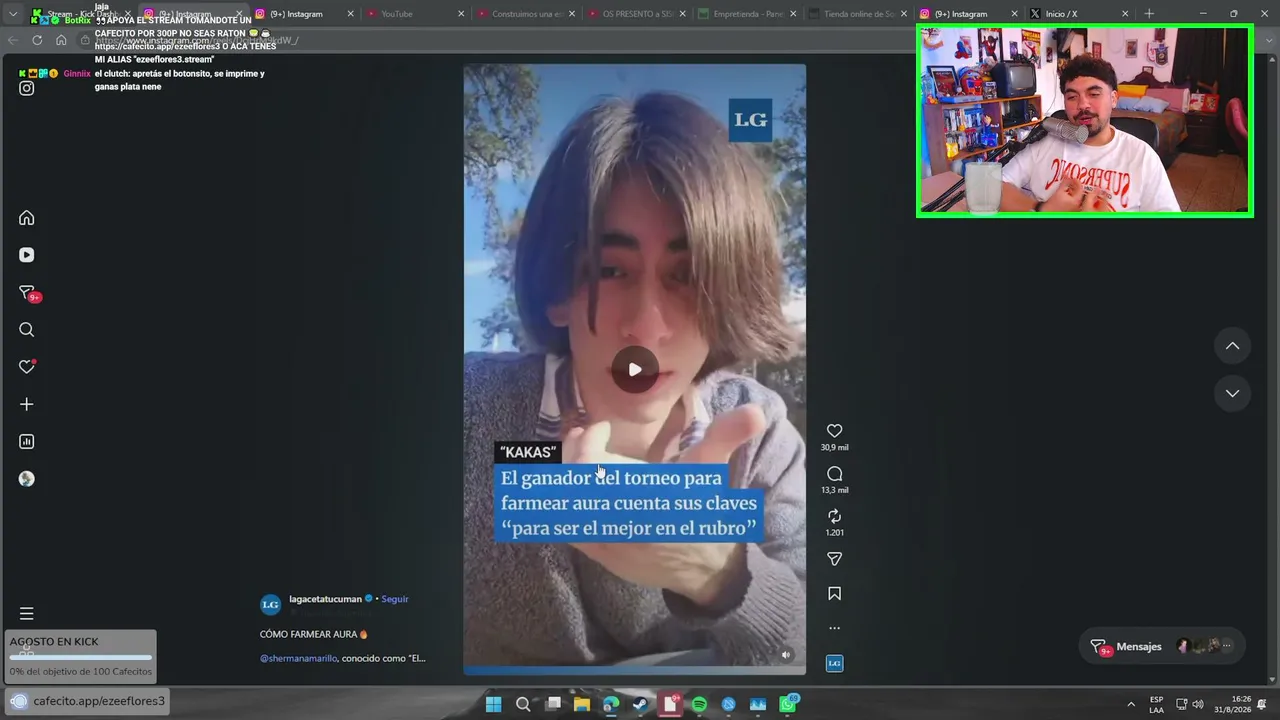Click the LG avatar beside lagacetatucuman
Image resolution: width=1280 pixels, height=720 pixels.
(x=270, y=605)
